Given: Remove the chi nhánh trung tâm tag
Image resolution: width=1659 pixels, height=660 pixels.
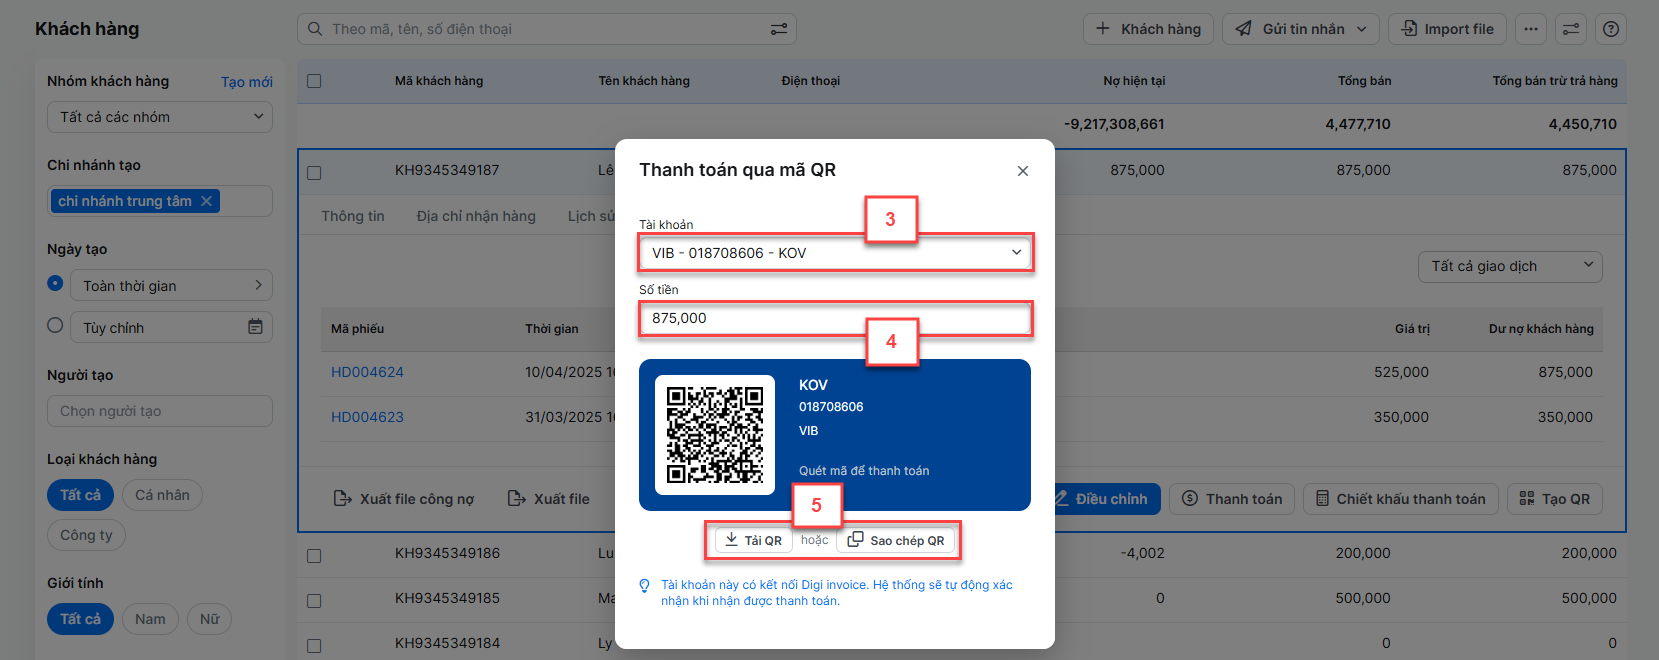Looking at the screenshot, I should [207, 201].
